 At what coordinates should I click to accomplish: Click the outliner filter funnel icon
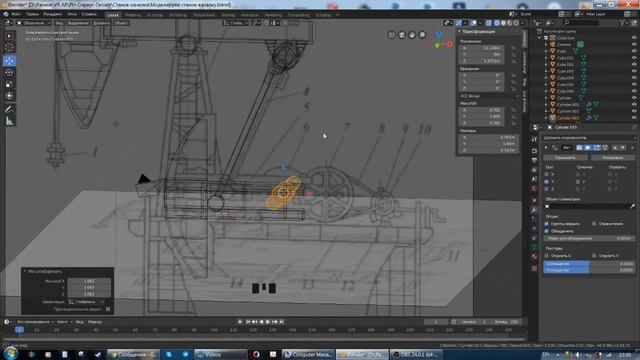[622, 23]
